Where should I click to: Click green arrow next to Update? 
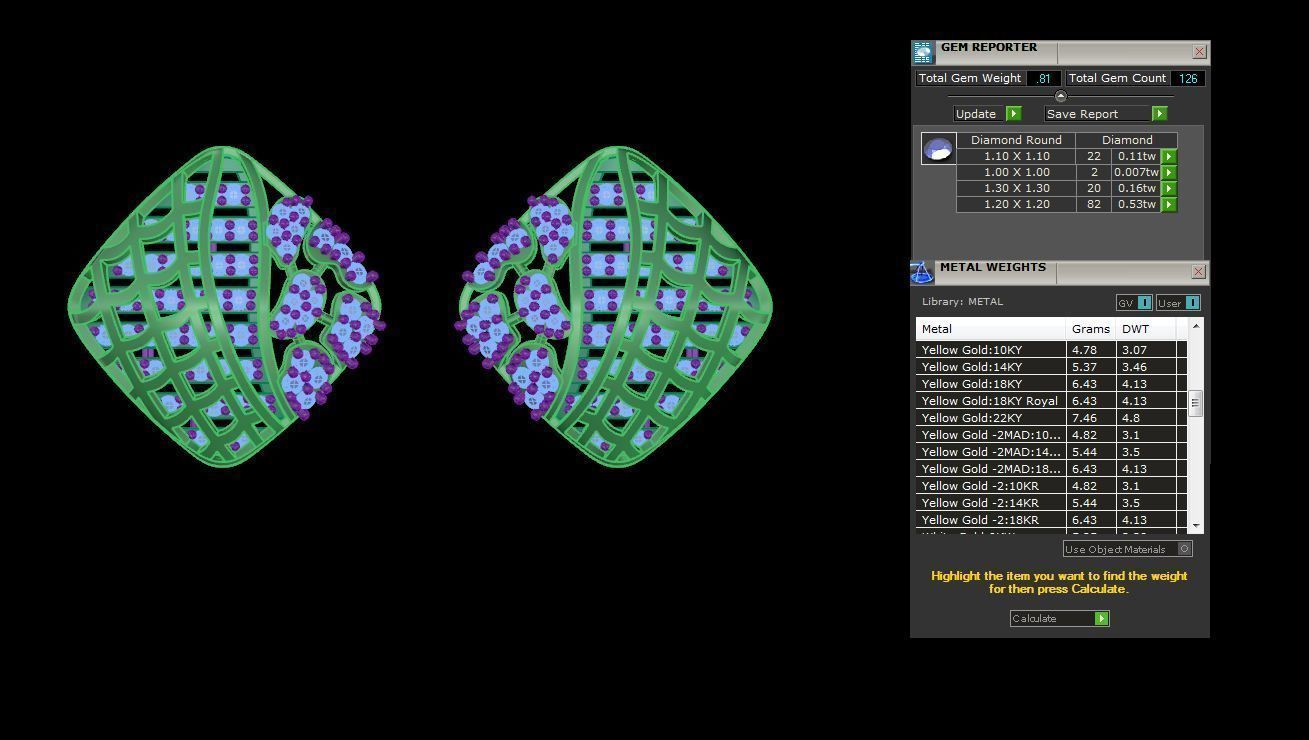[x=1013, y=114]
